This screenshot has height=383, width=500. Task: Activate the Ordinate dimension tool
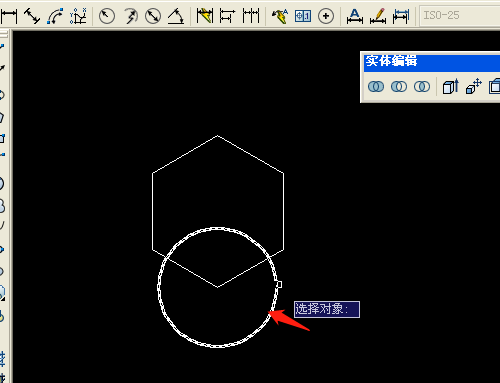(78, 16)
